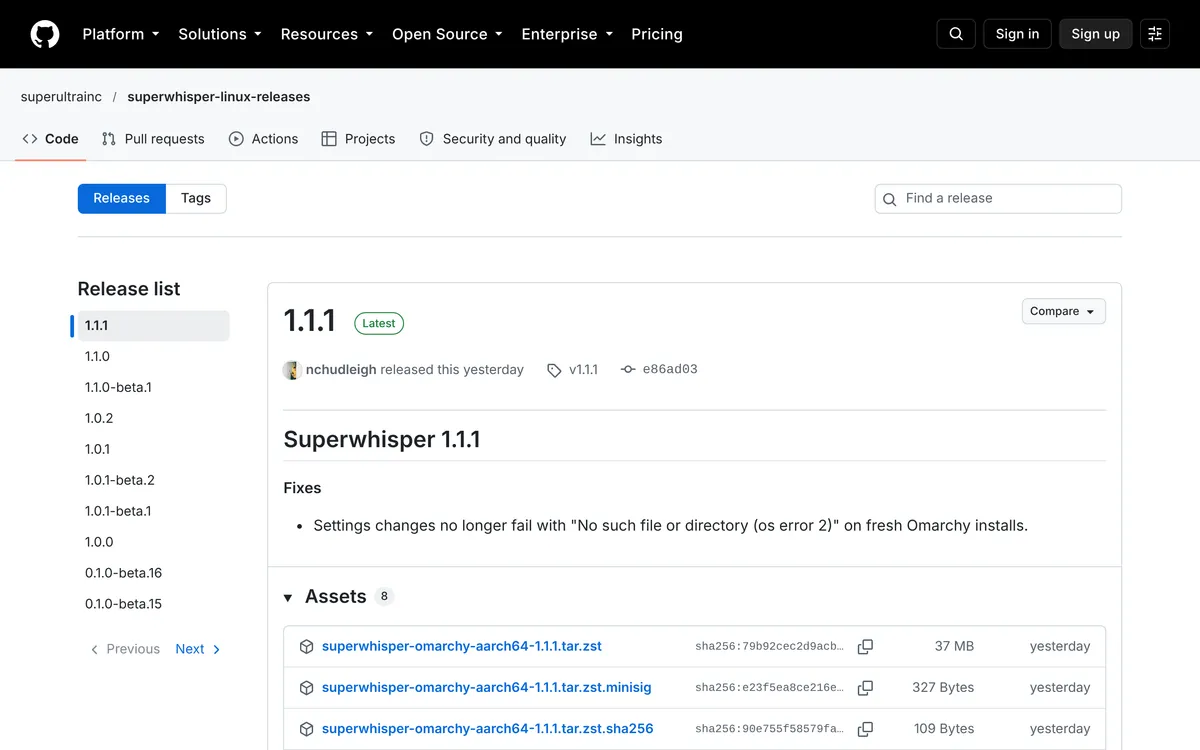Select release 1.1.1 in the release list
The image size is (1200, 750).
pyautogui.click(x=154, y=325)
